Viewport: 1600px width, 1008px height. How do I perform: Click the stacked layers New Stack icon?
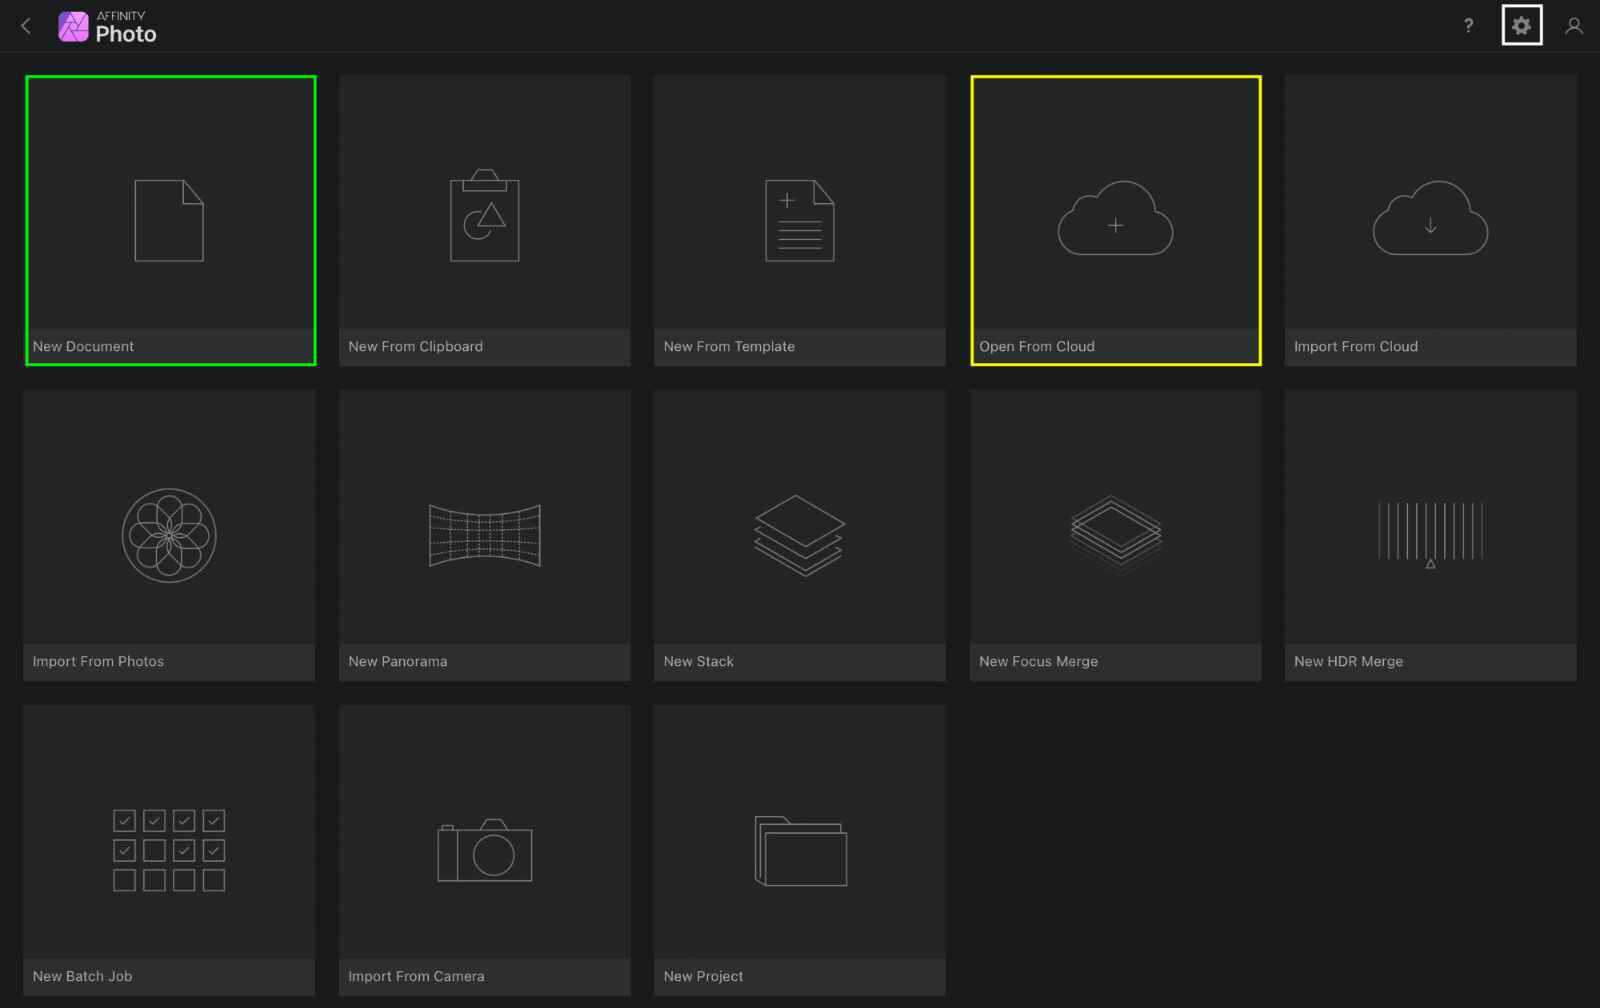tap(800, 535)
